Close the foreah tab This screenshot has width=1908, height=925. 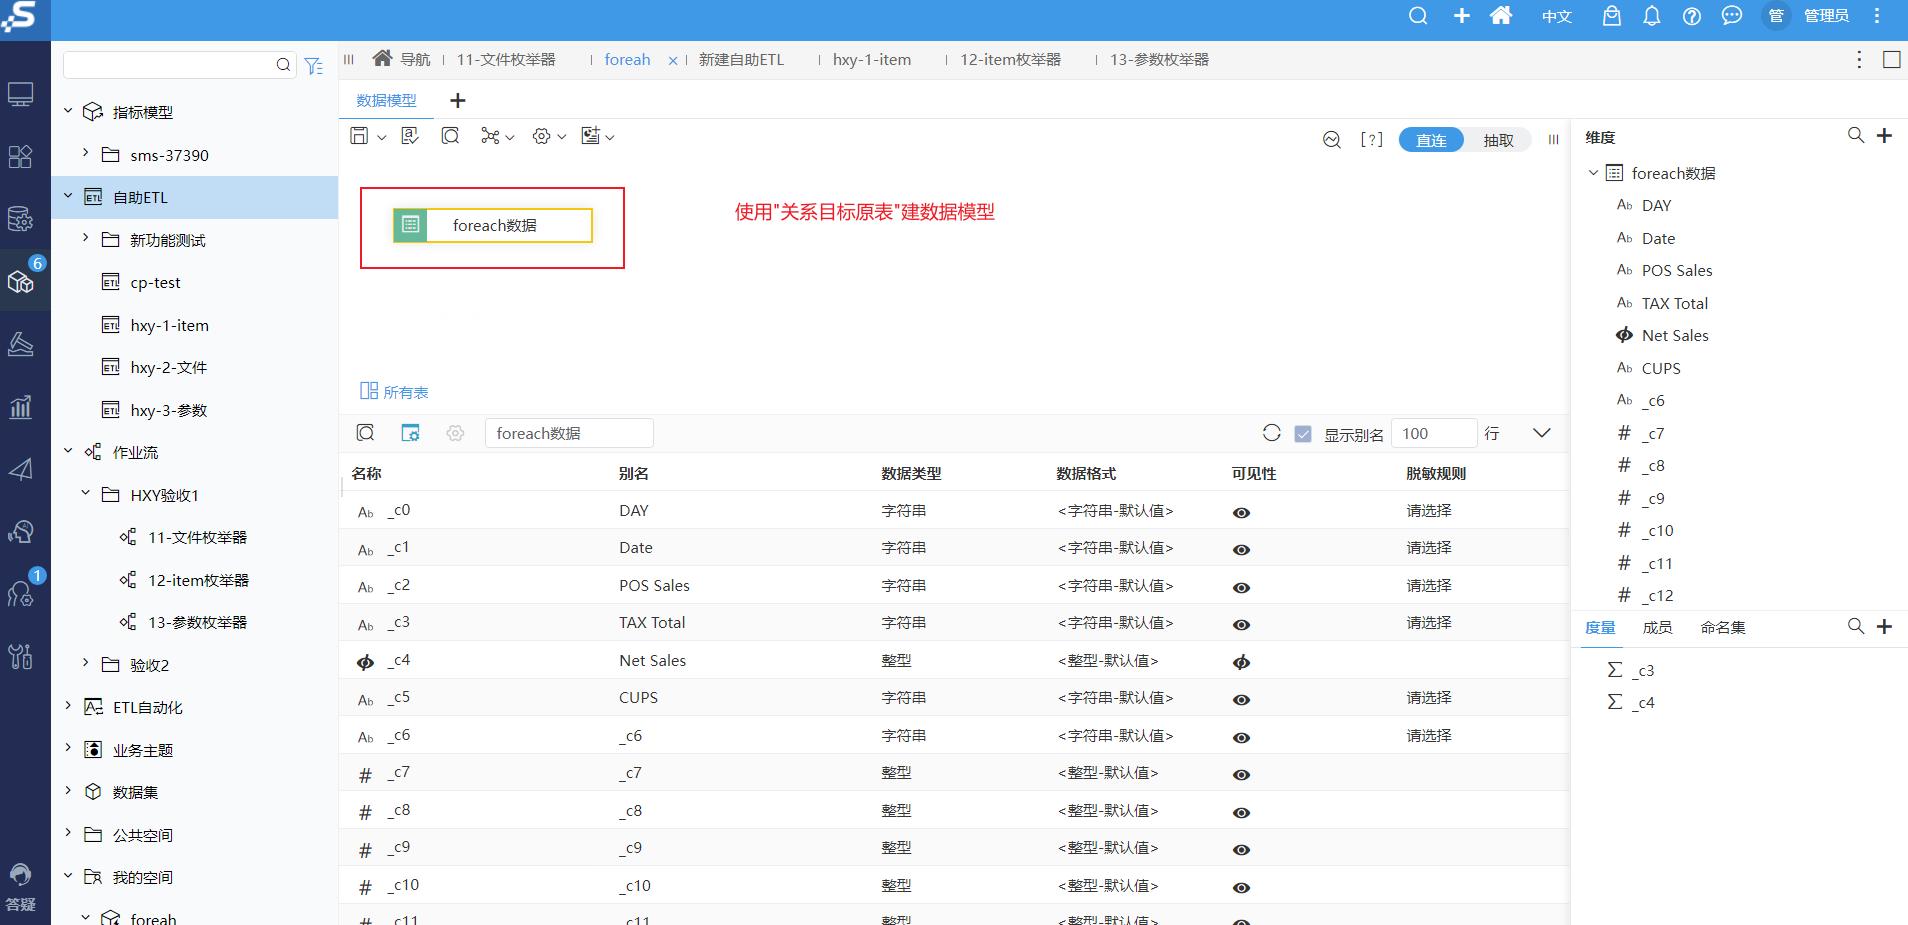[x=673, y=61]
